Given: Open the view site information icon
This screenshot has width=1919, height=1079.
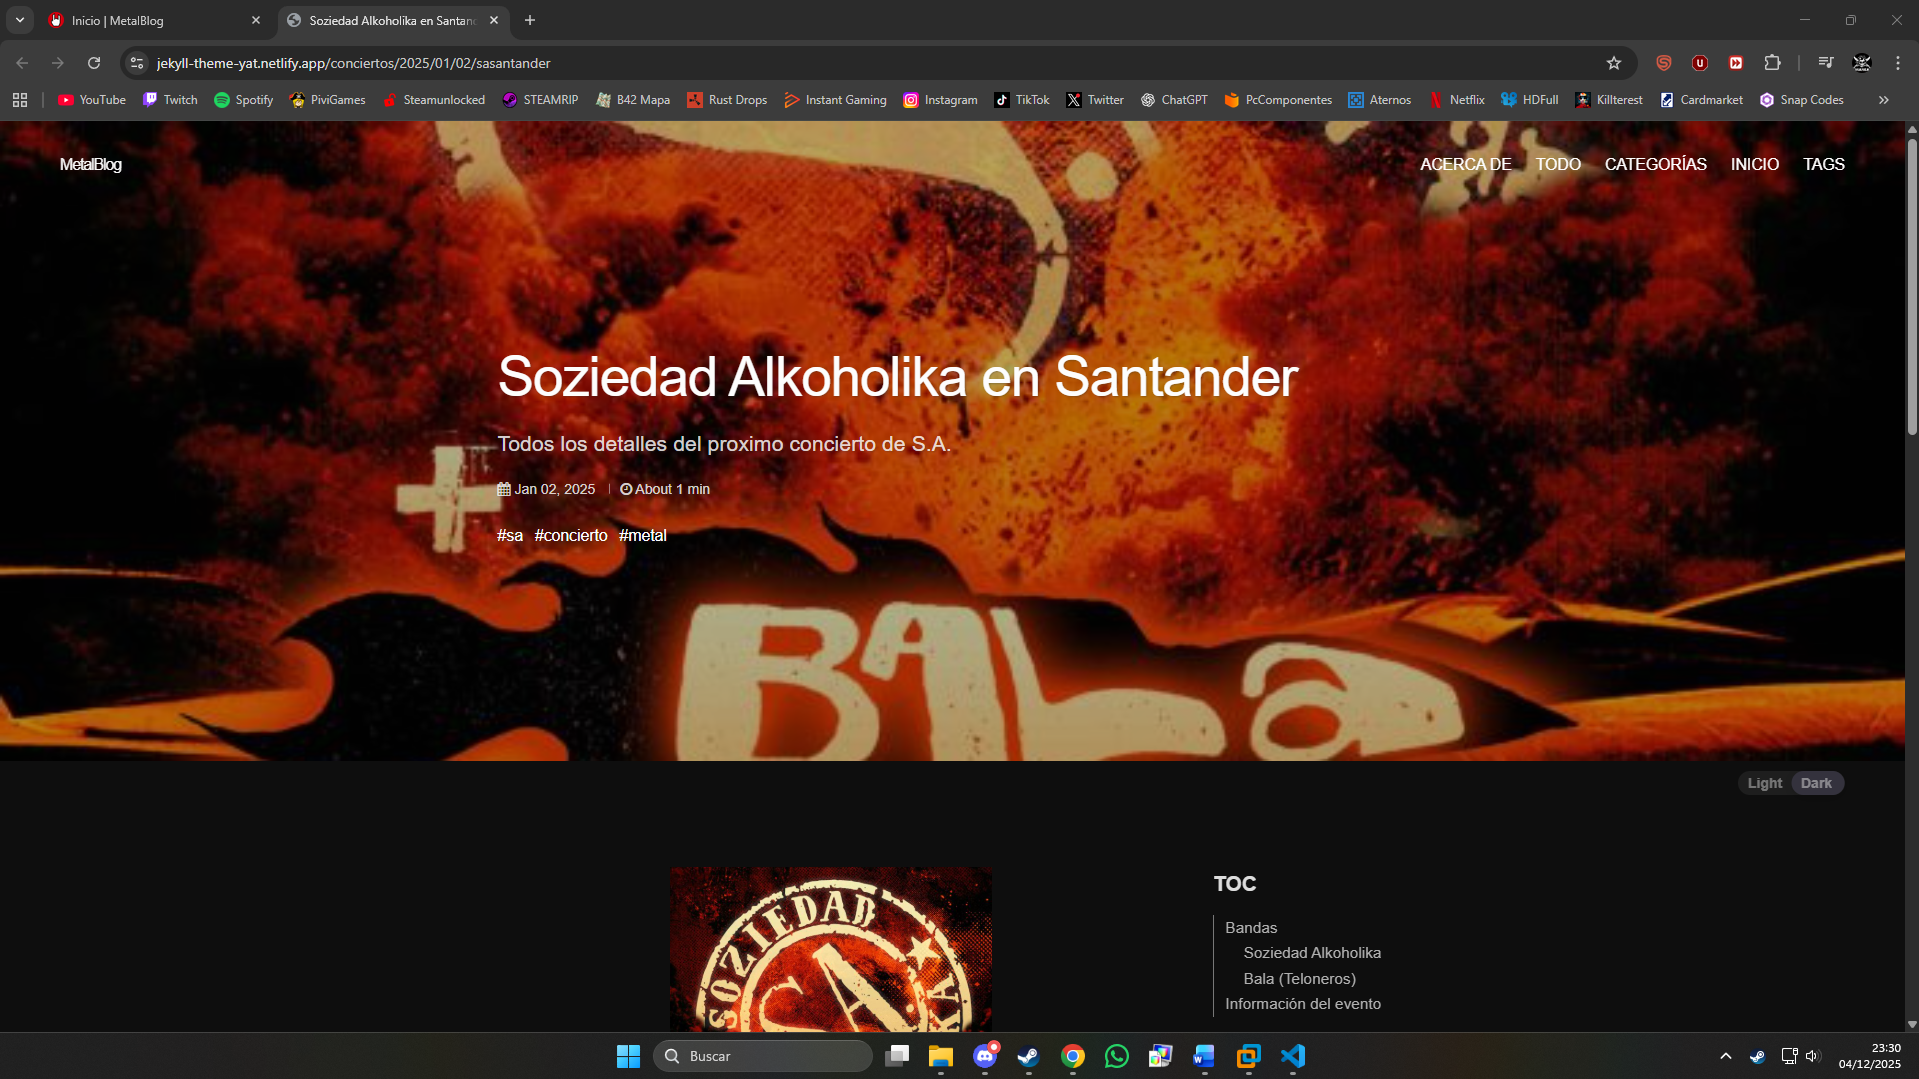Looking at the screenshot, I should (137, 63).
